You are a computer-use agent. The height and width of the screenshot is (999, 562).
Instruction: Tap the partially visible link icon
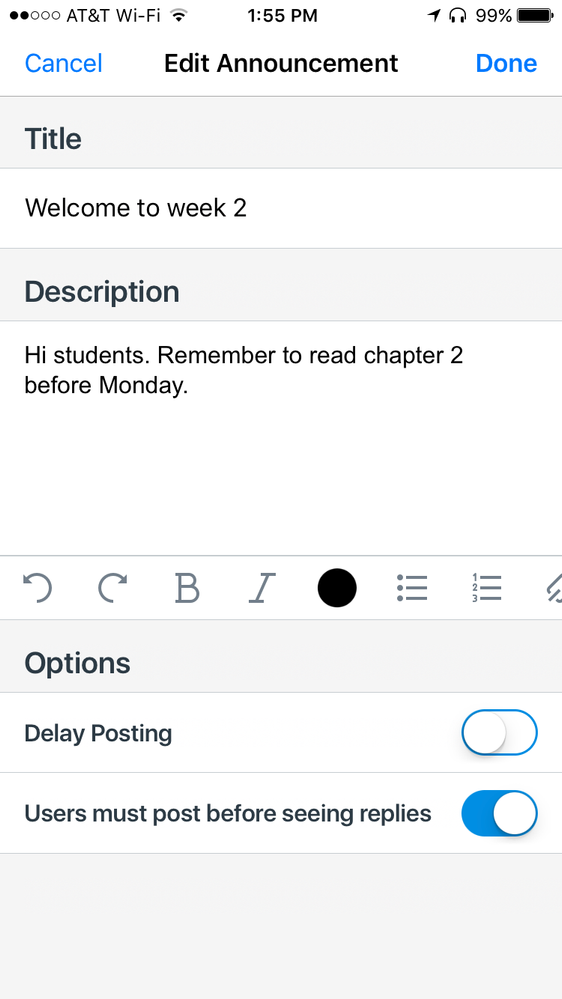click(x=552, y=587)
